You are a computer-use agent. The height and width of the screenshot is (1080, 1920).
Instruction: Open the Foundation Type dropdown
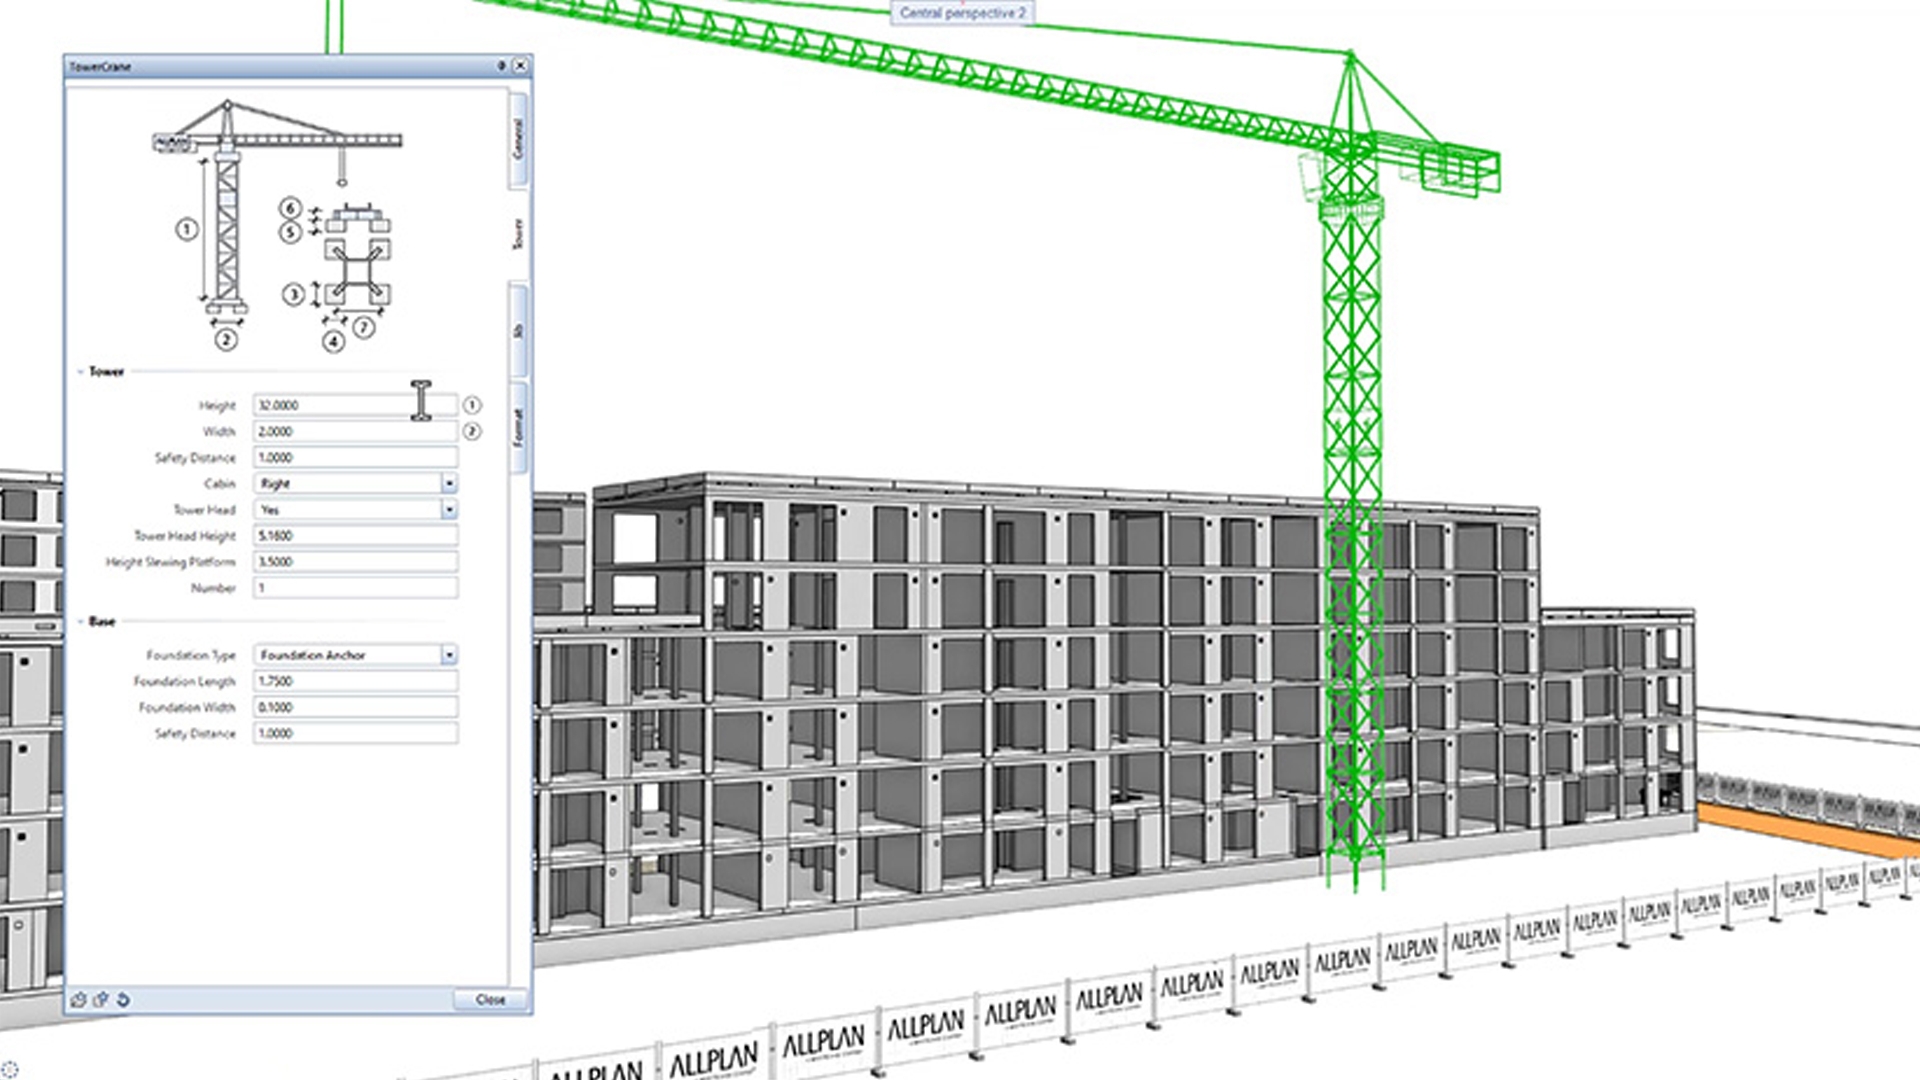pyautogui.click(x=449, y=655)
